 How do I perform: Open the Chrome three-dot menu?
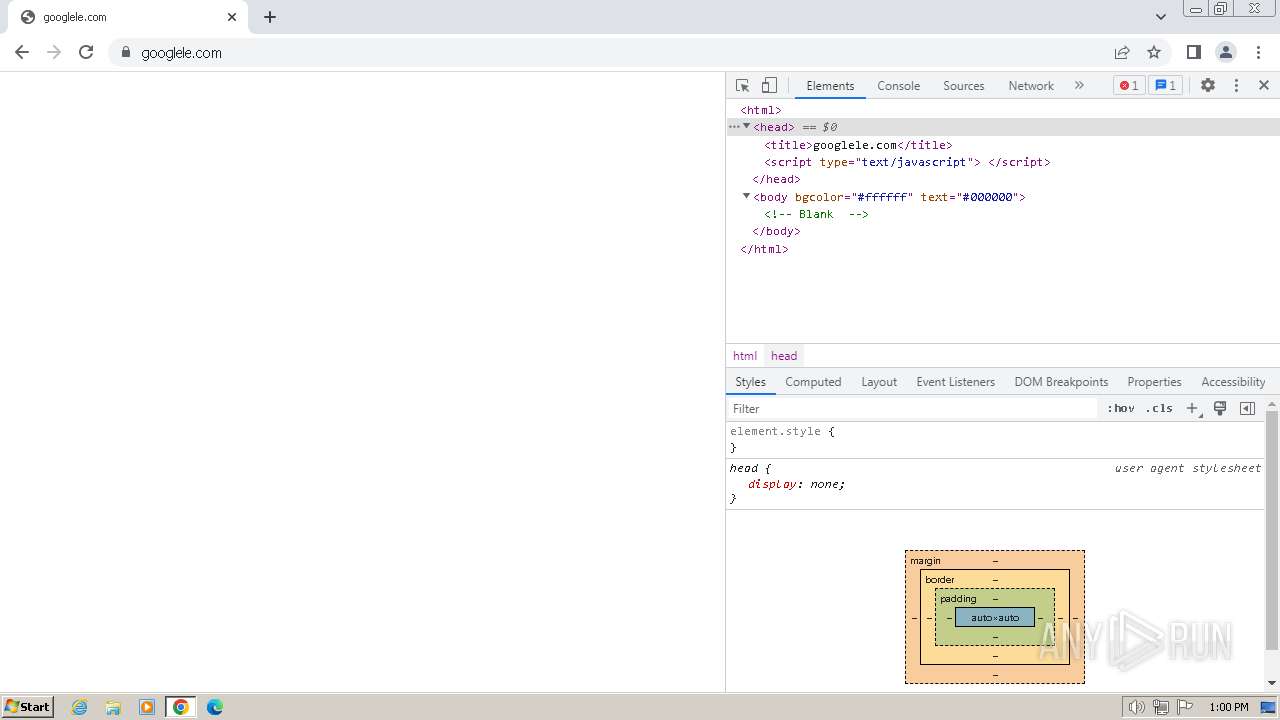pyautogui.click(x=1258, y=52)
